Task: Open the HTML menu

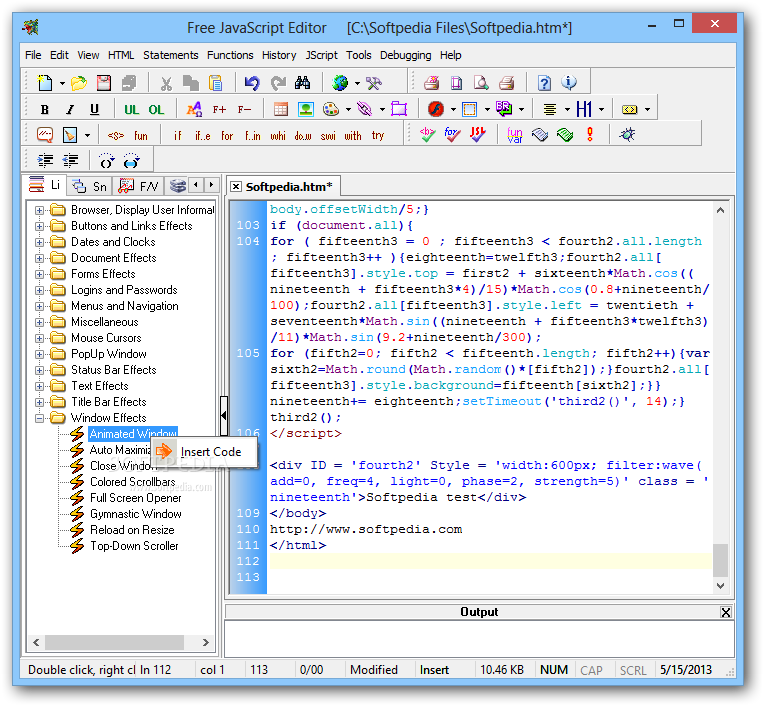Action: (x=121, y=55)
